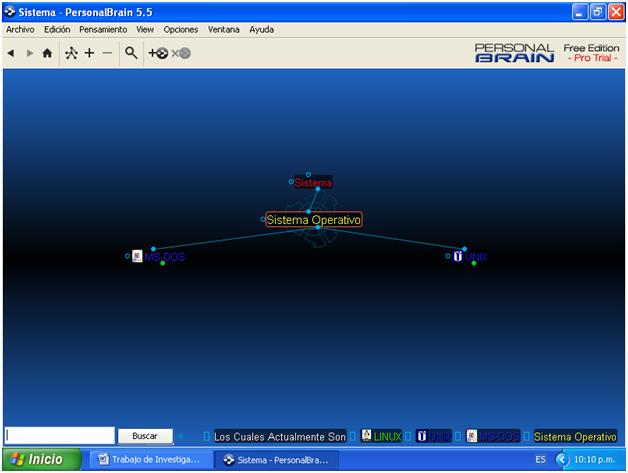
Task: Click the minus icon in toolbar
Action: pos(107,53)
